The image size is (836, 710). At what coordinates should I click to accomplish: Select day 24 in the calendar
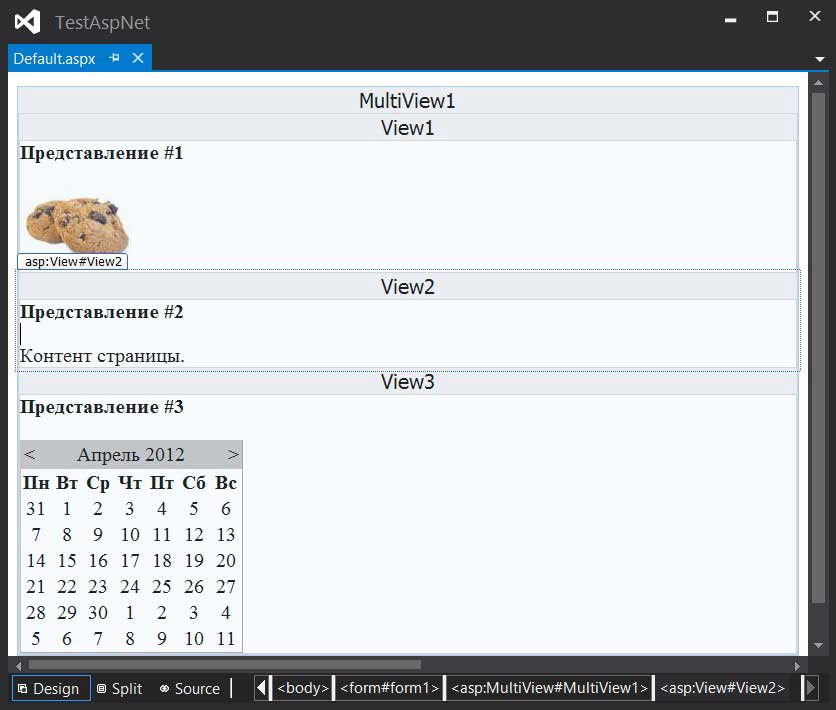(130, 587)
